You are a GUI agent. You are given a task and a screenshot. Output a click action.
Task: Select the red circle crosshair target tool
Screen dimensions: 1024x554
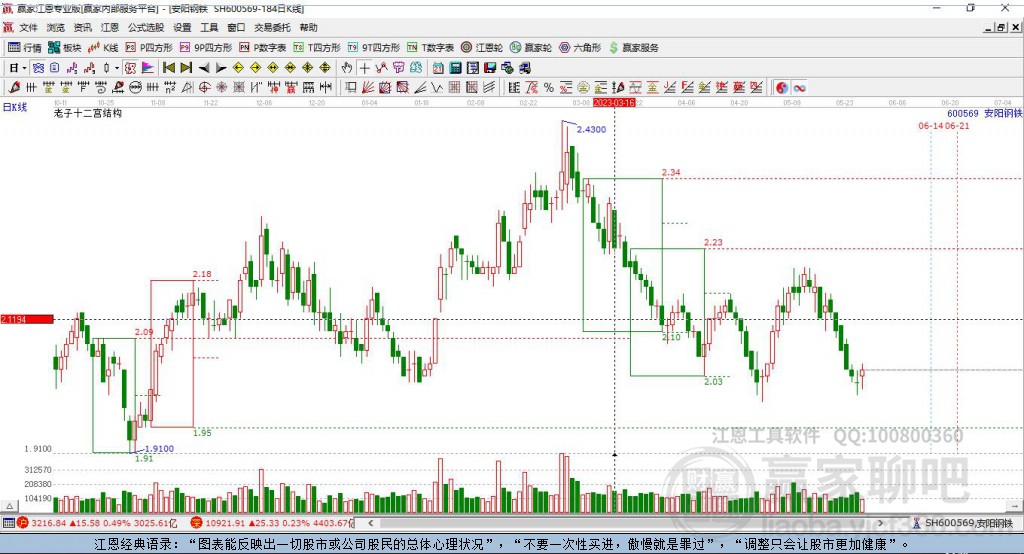click(x=204, y=88)
